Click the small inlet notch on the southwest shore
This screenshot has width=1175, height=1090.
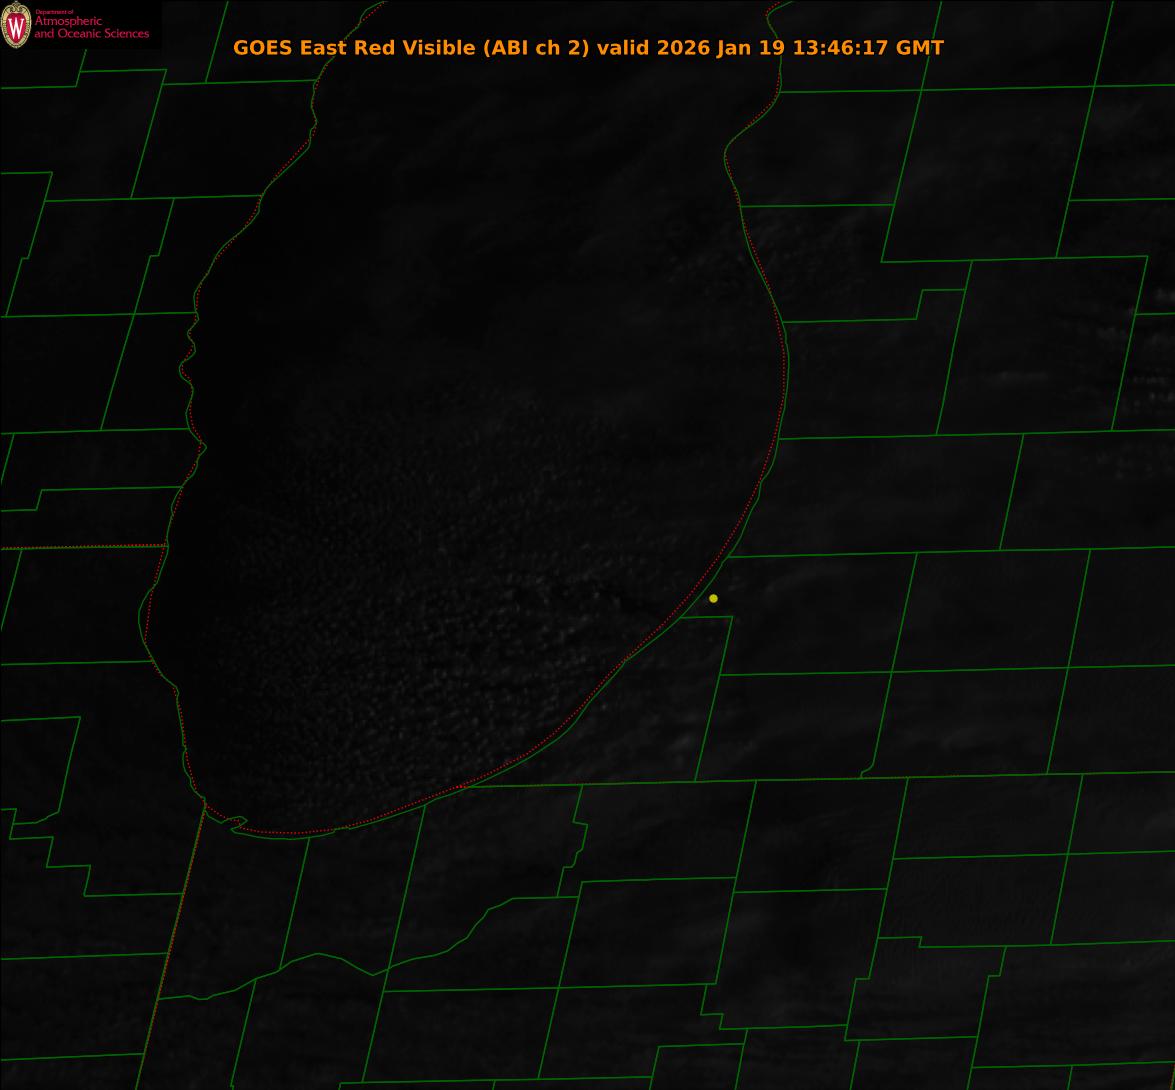coord(236,824)
